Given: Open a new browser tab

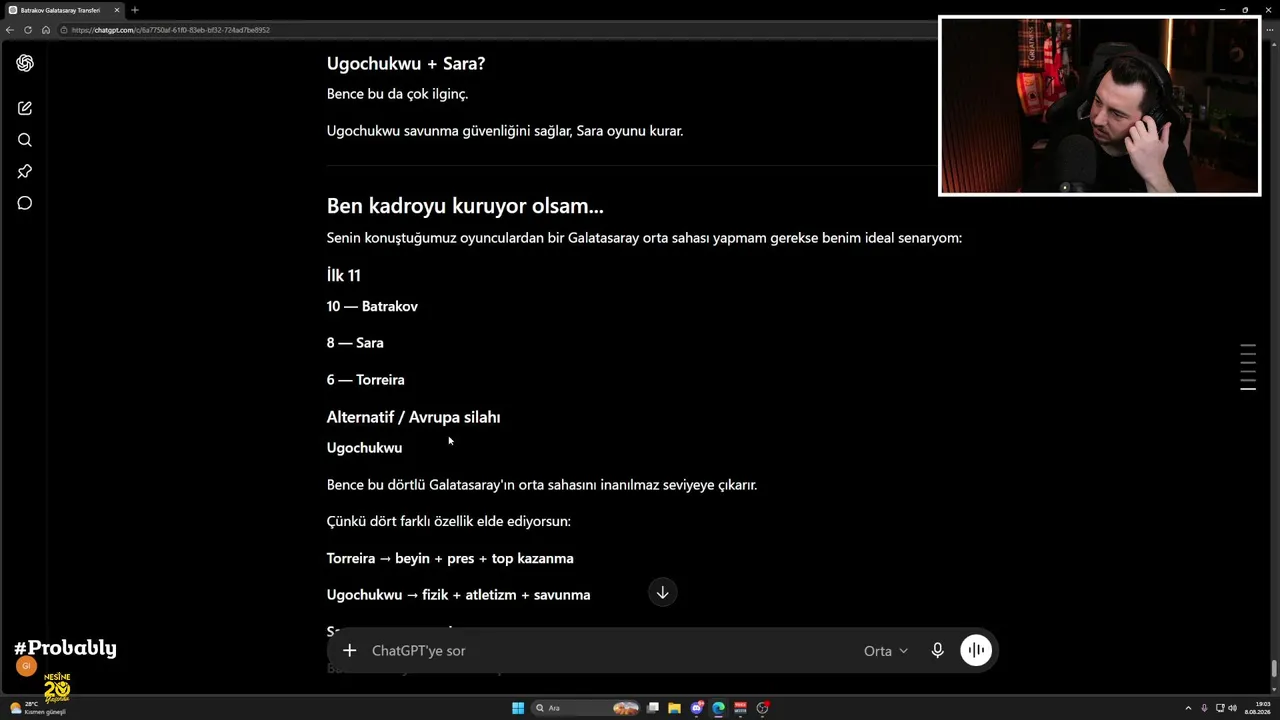Looking at the screenshot, I should (135, 10).
